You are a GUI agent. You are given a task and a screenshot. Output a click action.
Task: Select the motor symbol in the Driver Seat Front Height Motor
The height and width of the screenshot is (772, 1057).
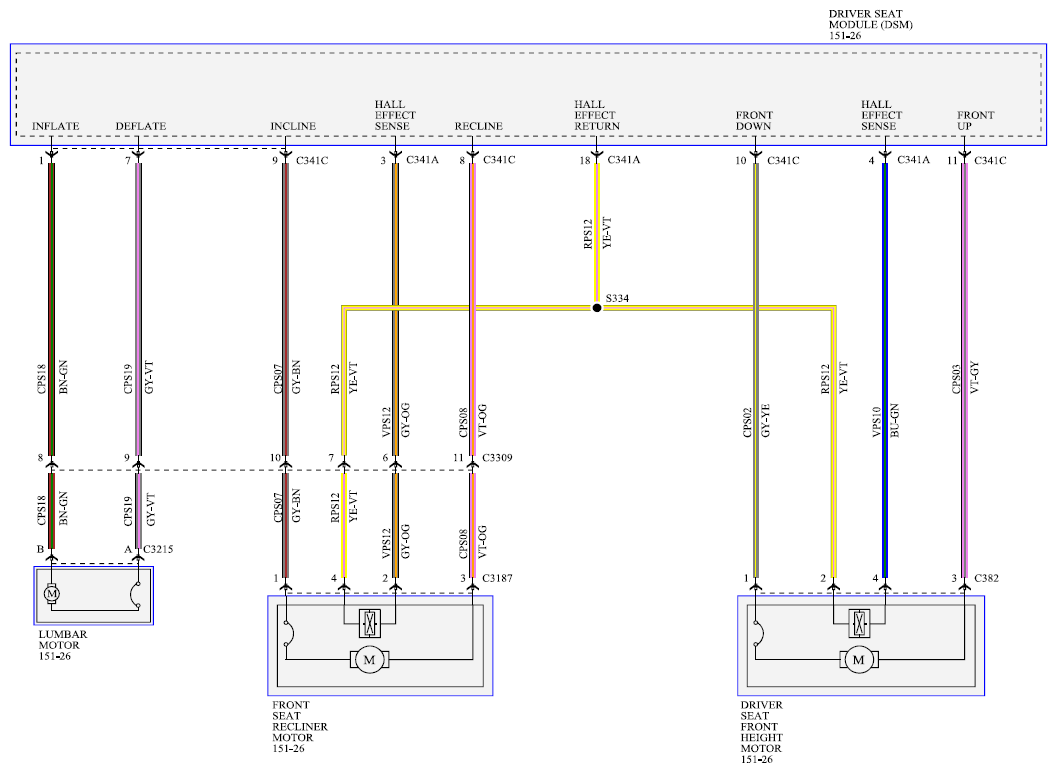click(858, 659)
